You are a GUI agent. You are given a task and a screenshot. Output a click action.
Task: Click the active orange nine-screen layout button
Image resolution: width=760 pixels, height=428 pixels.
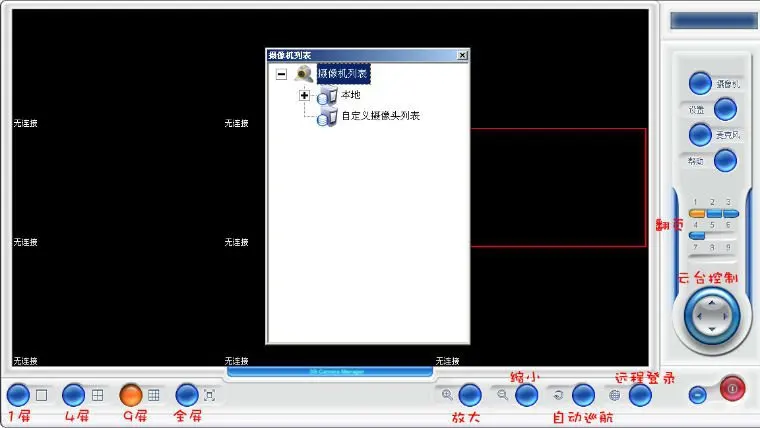[130, 395]
